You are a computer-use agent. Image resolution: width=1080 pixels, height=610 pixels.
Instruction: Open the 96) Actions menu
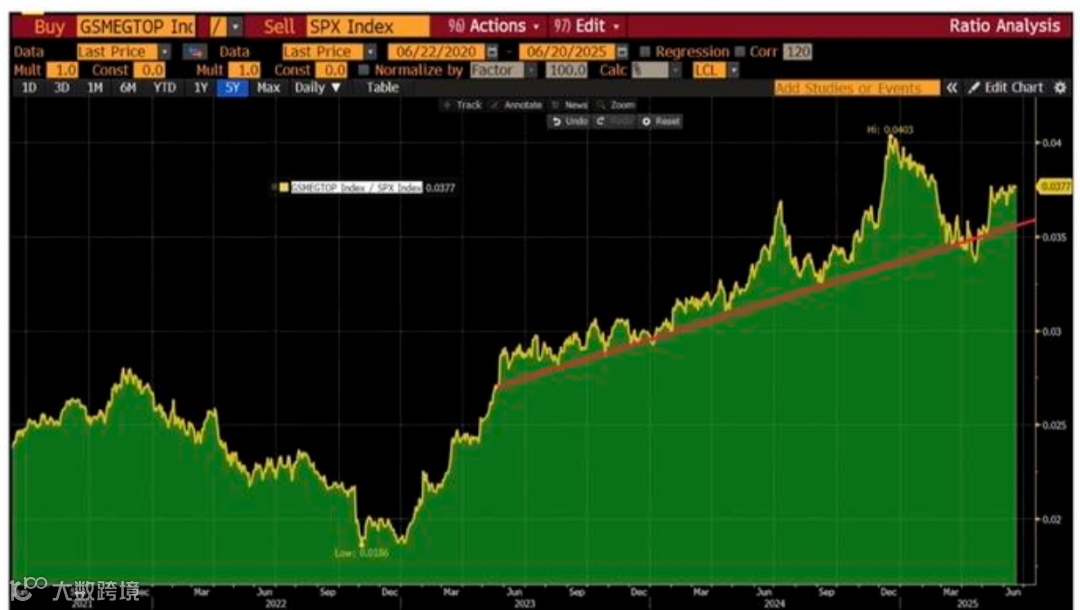click(493, 27)
